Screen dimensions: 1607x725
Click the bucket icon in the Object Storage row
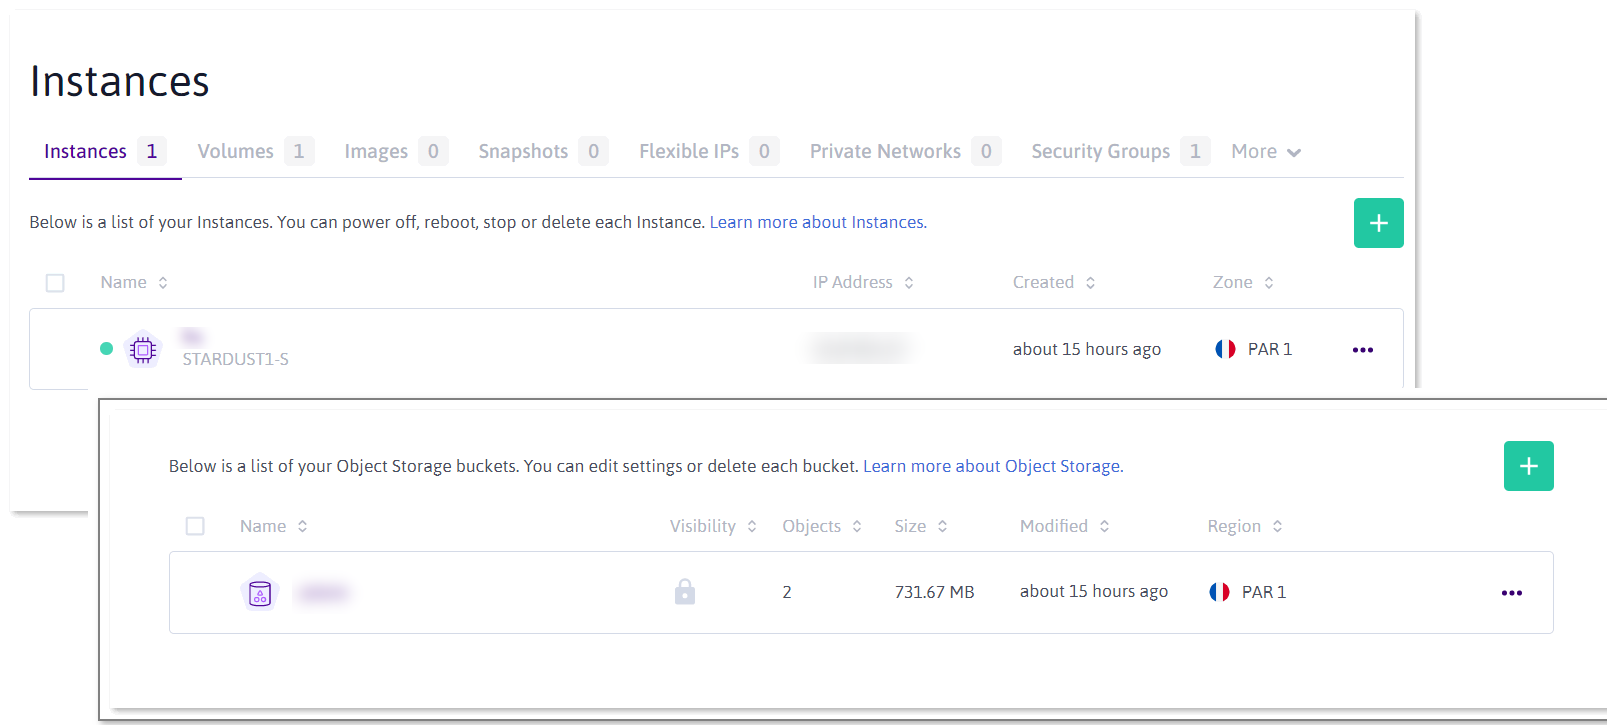tap(260, 593)
